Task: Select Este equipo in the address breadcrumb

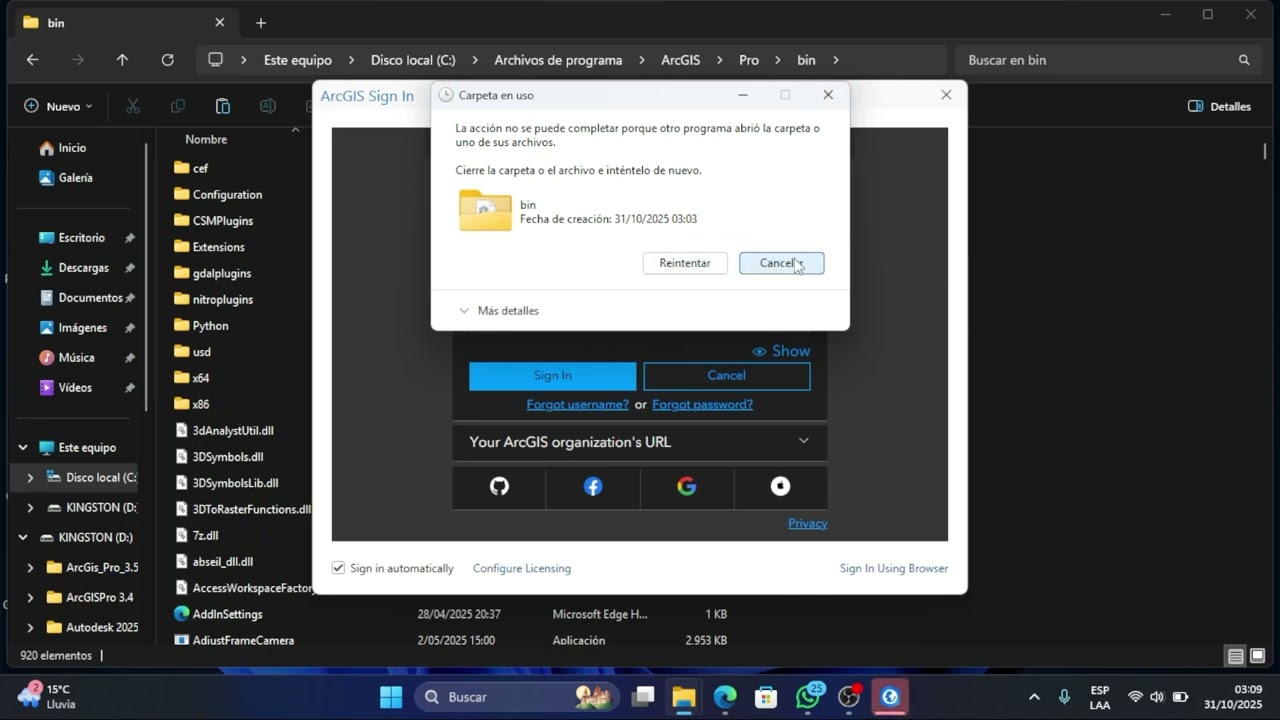Action: [x=297, y=60]
